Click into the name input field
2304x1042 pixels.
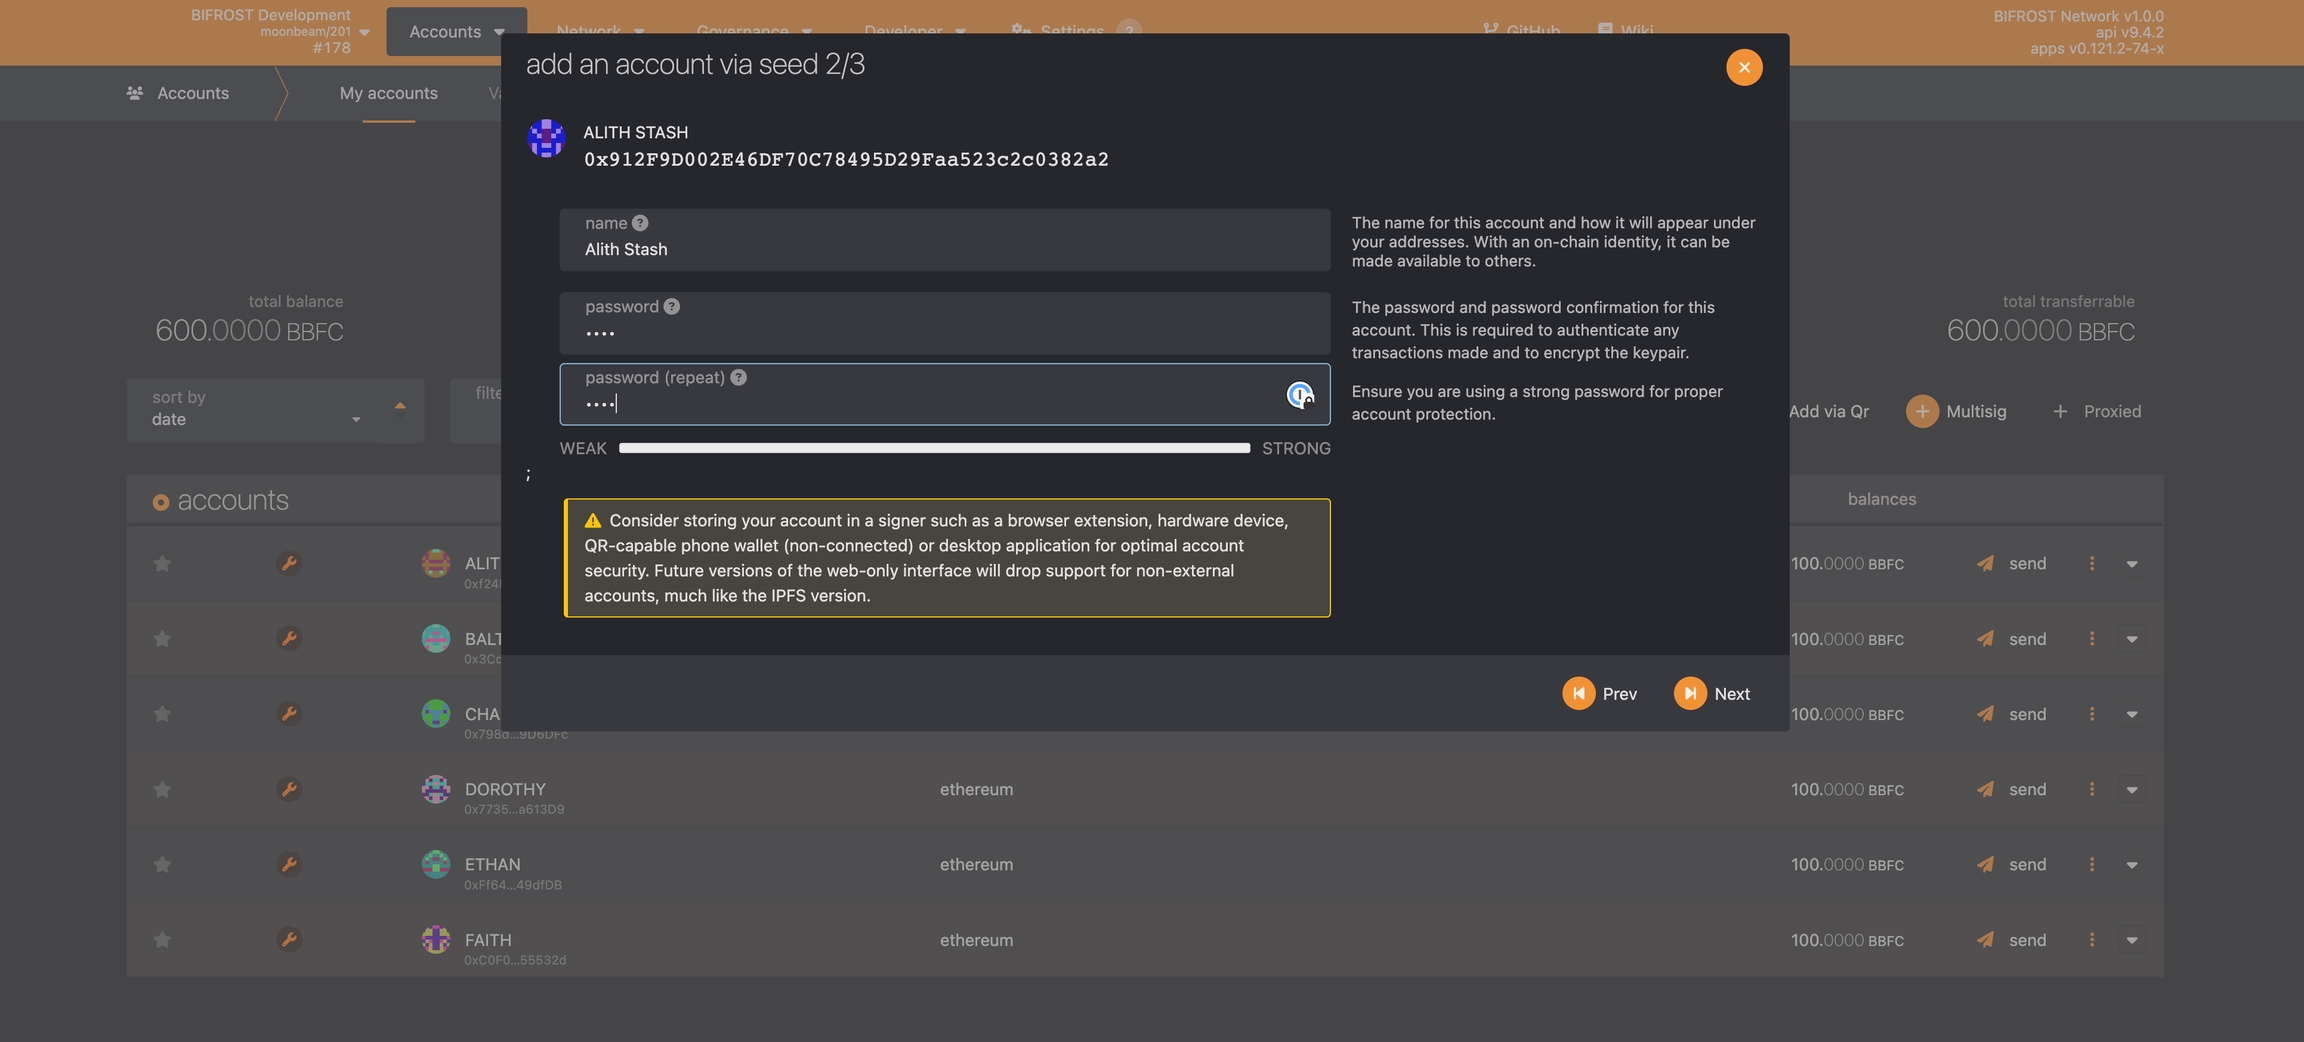[944, 250]
